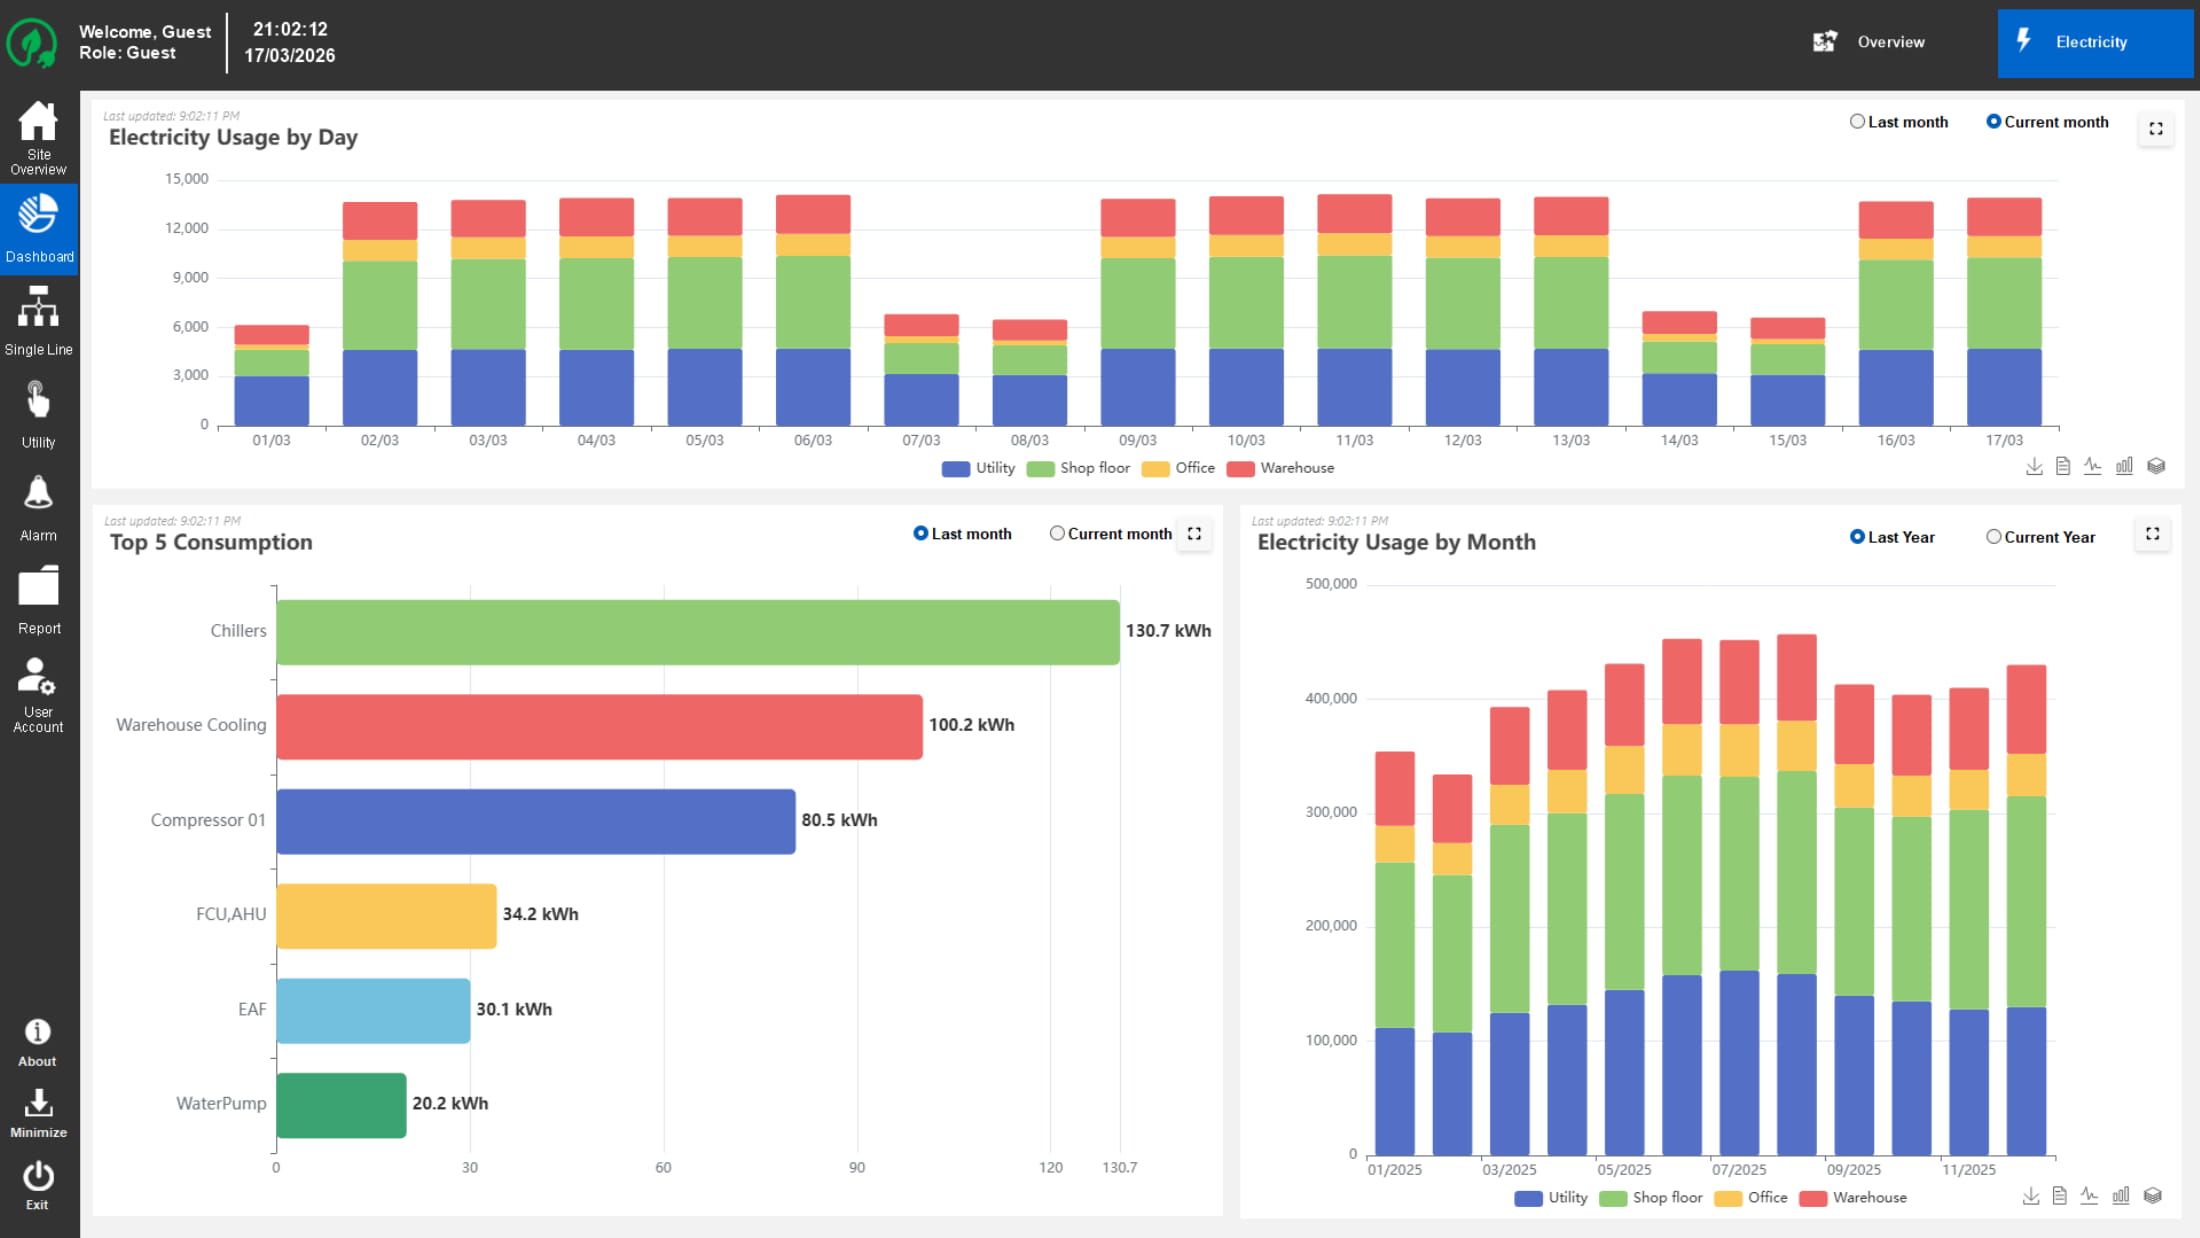Expand Electricity Usage by Month fullscreen
The width and height of the screenshot is (2200, 1238).
(x=2153, y=534)
